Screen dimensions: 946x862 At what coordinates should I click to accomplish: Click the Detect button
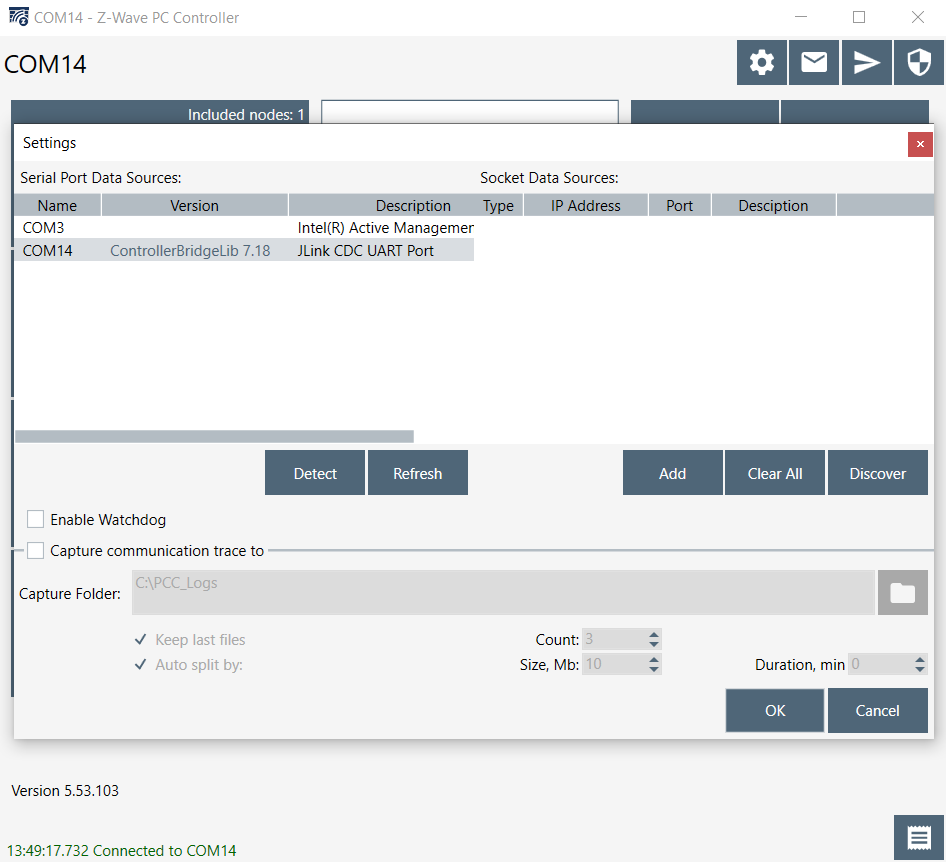coord(315,473)
